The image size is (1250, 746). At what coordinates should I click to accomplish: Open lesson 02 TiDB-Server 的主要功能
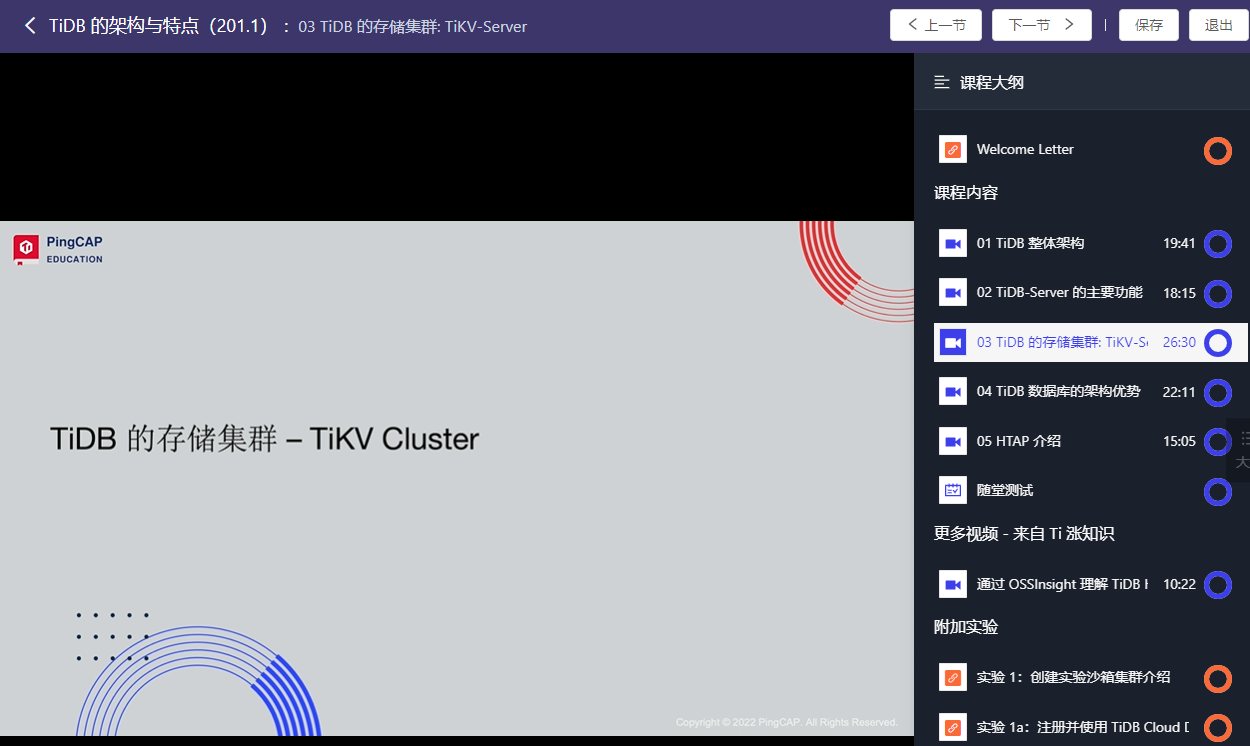coord(1059,292)
